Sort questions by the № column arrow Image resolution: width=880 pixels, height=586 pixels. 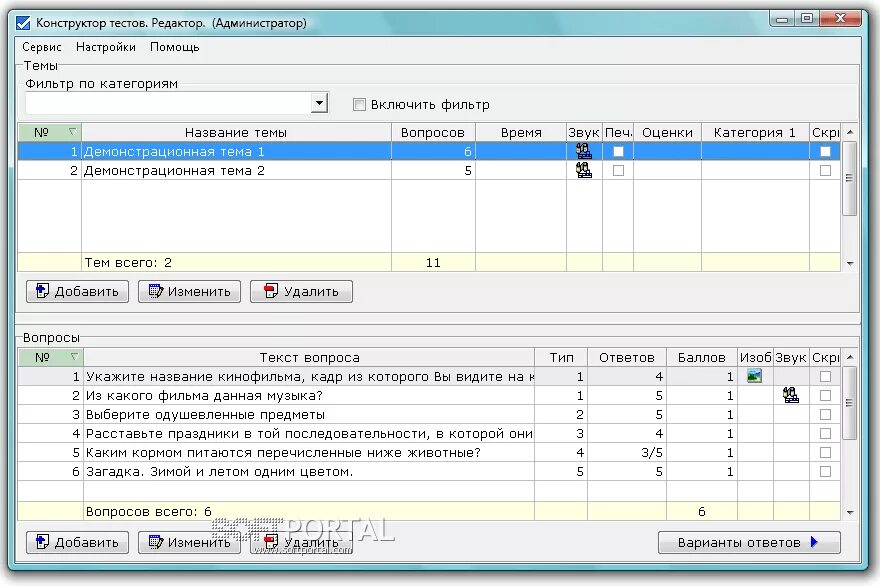[74, 356]
